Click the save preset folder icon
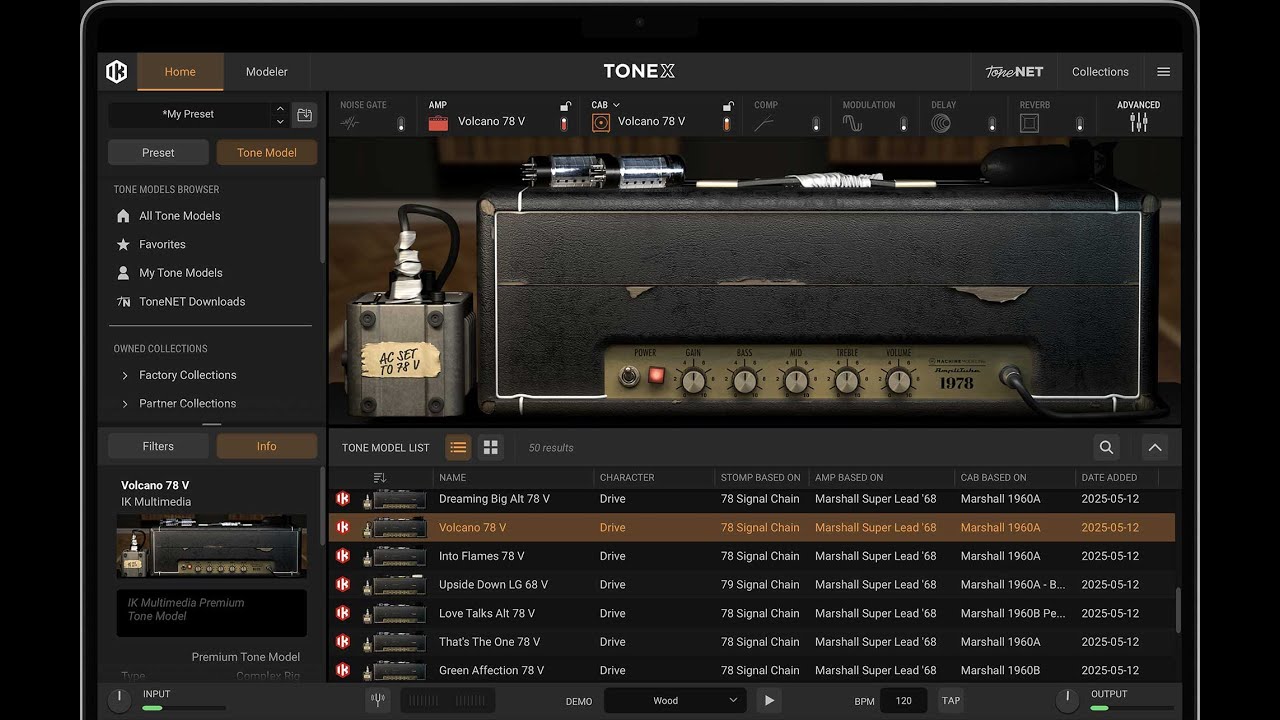 [305, 114]
